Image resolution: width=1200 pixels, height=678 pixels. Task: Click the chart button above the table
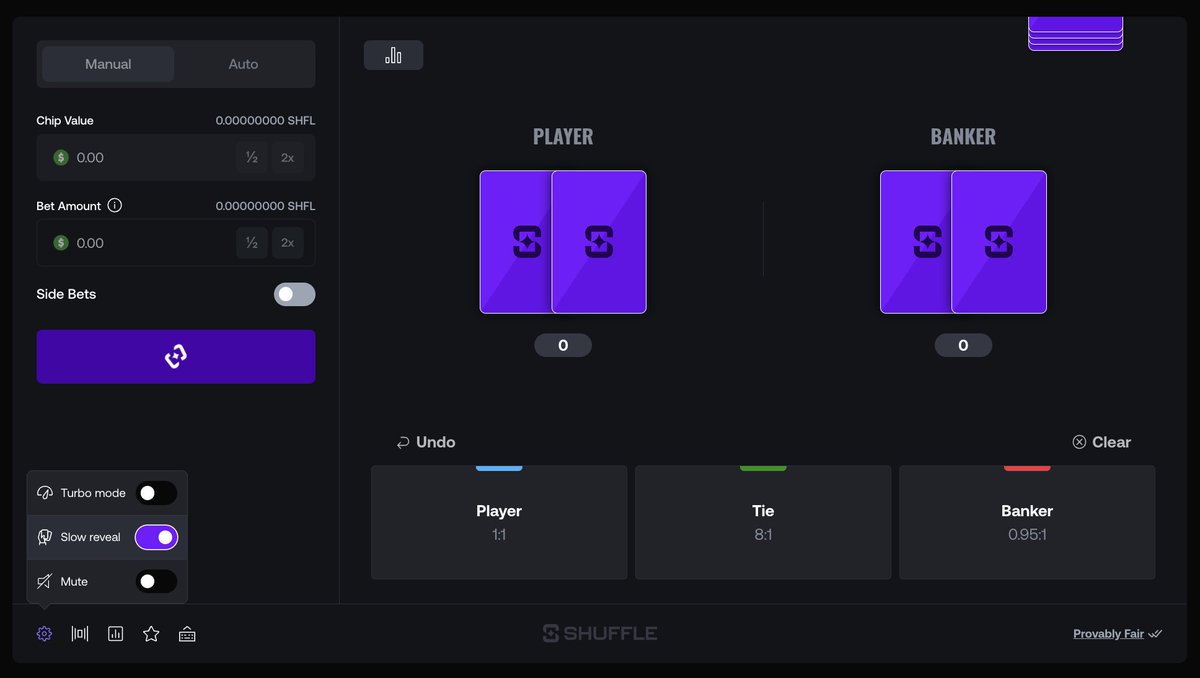point(393,55)
